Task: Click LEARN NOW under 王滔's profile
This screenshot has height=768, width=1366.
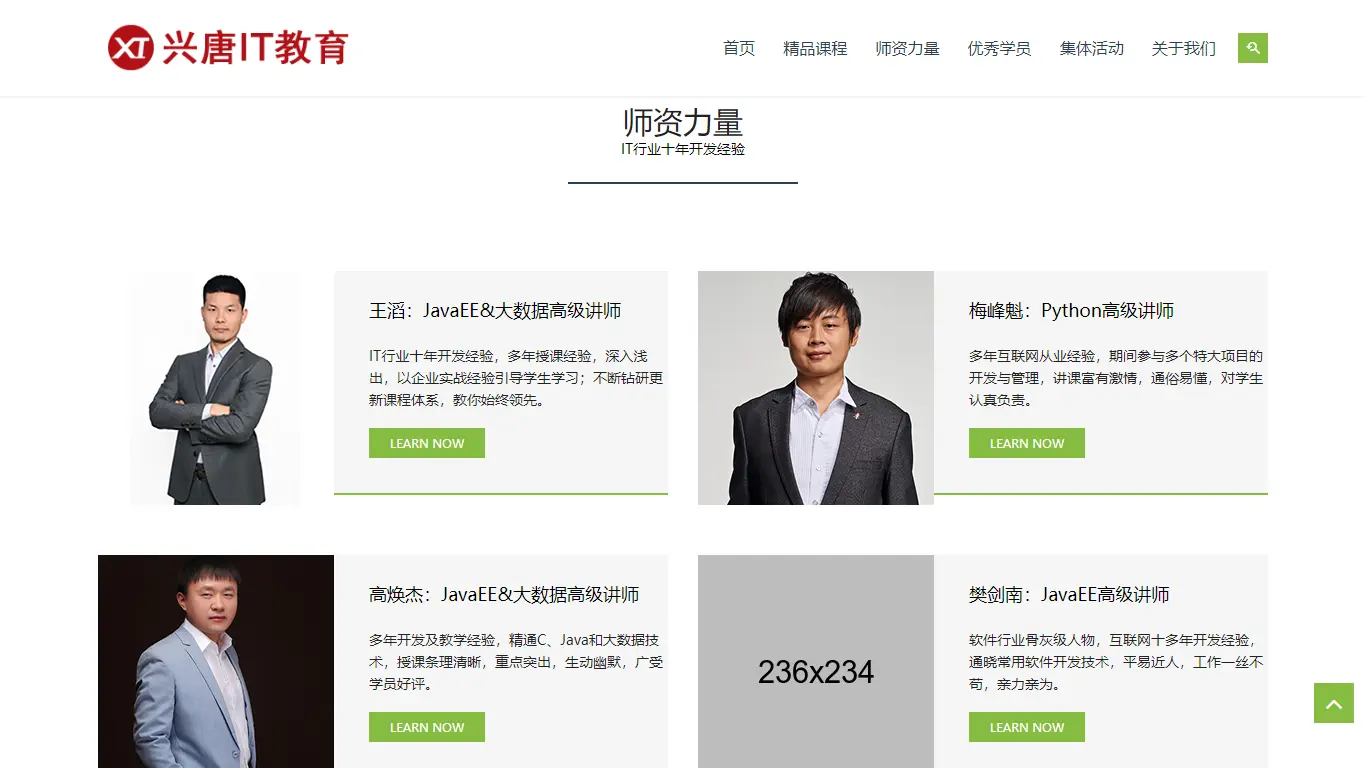Action: tap(427, 443)
